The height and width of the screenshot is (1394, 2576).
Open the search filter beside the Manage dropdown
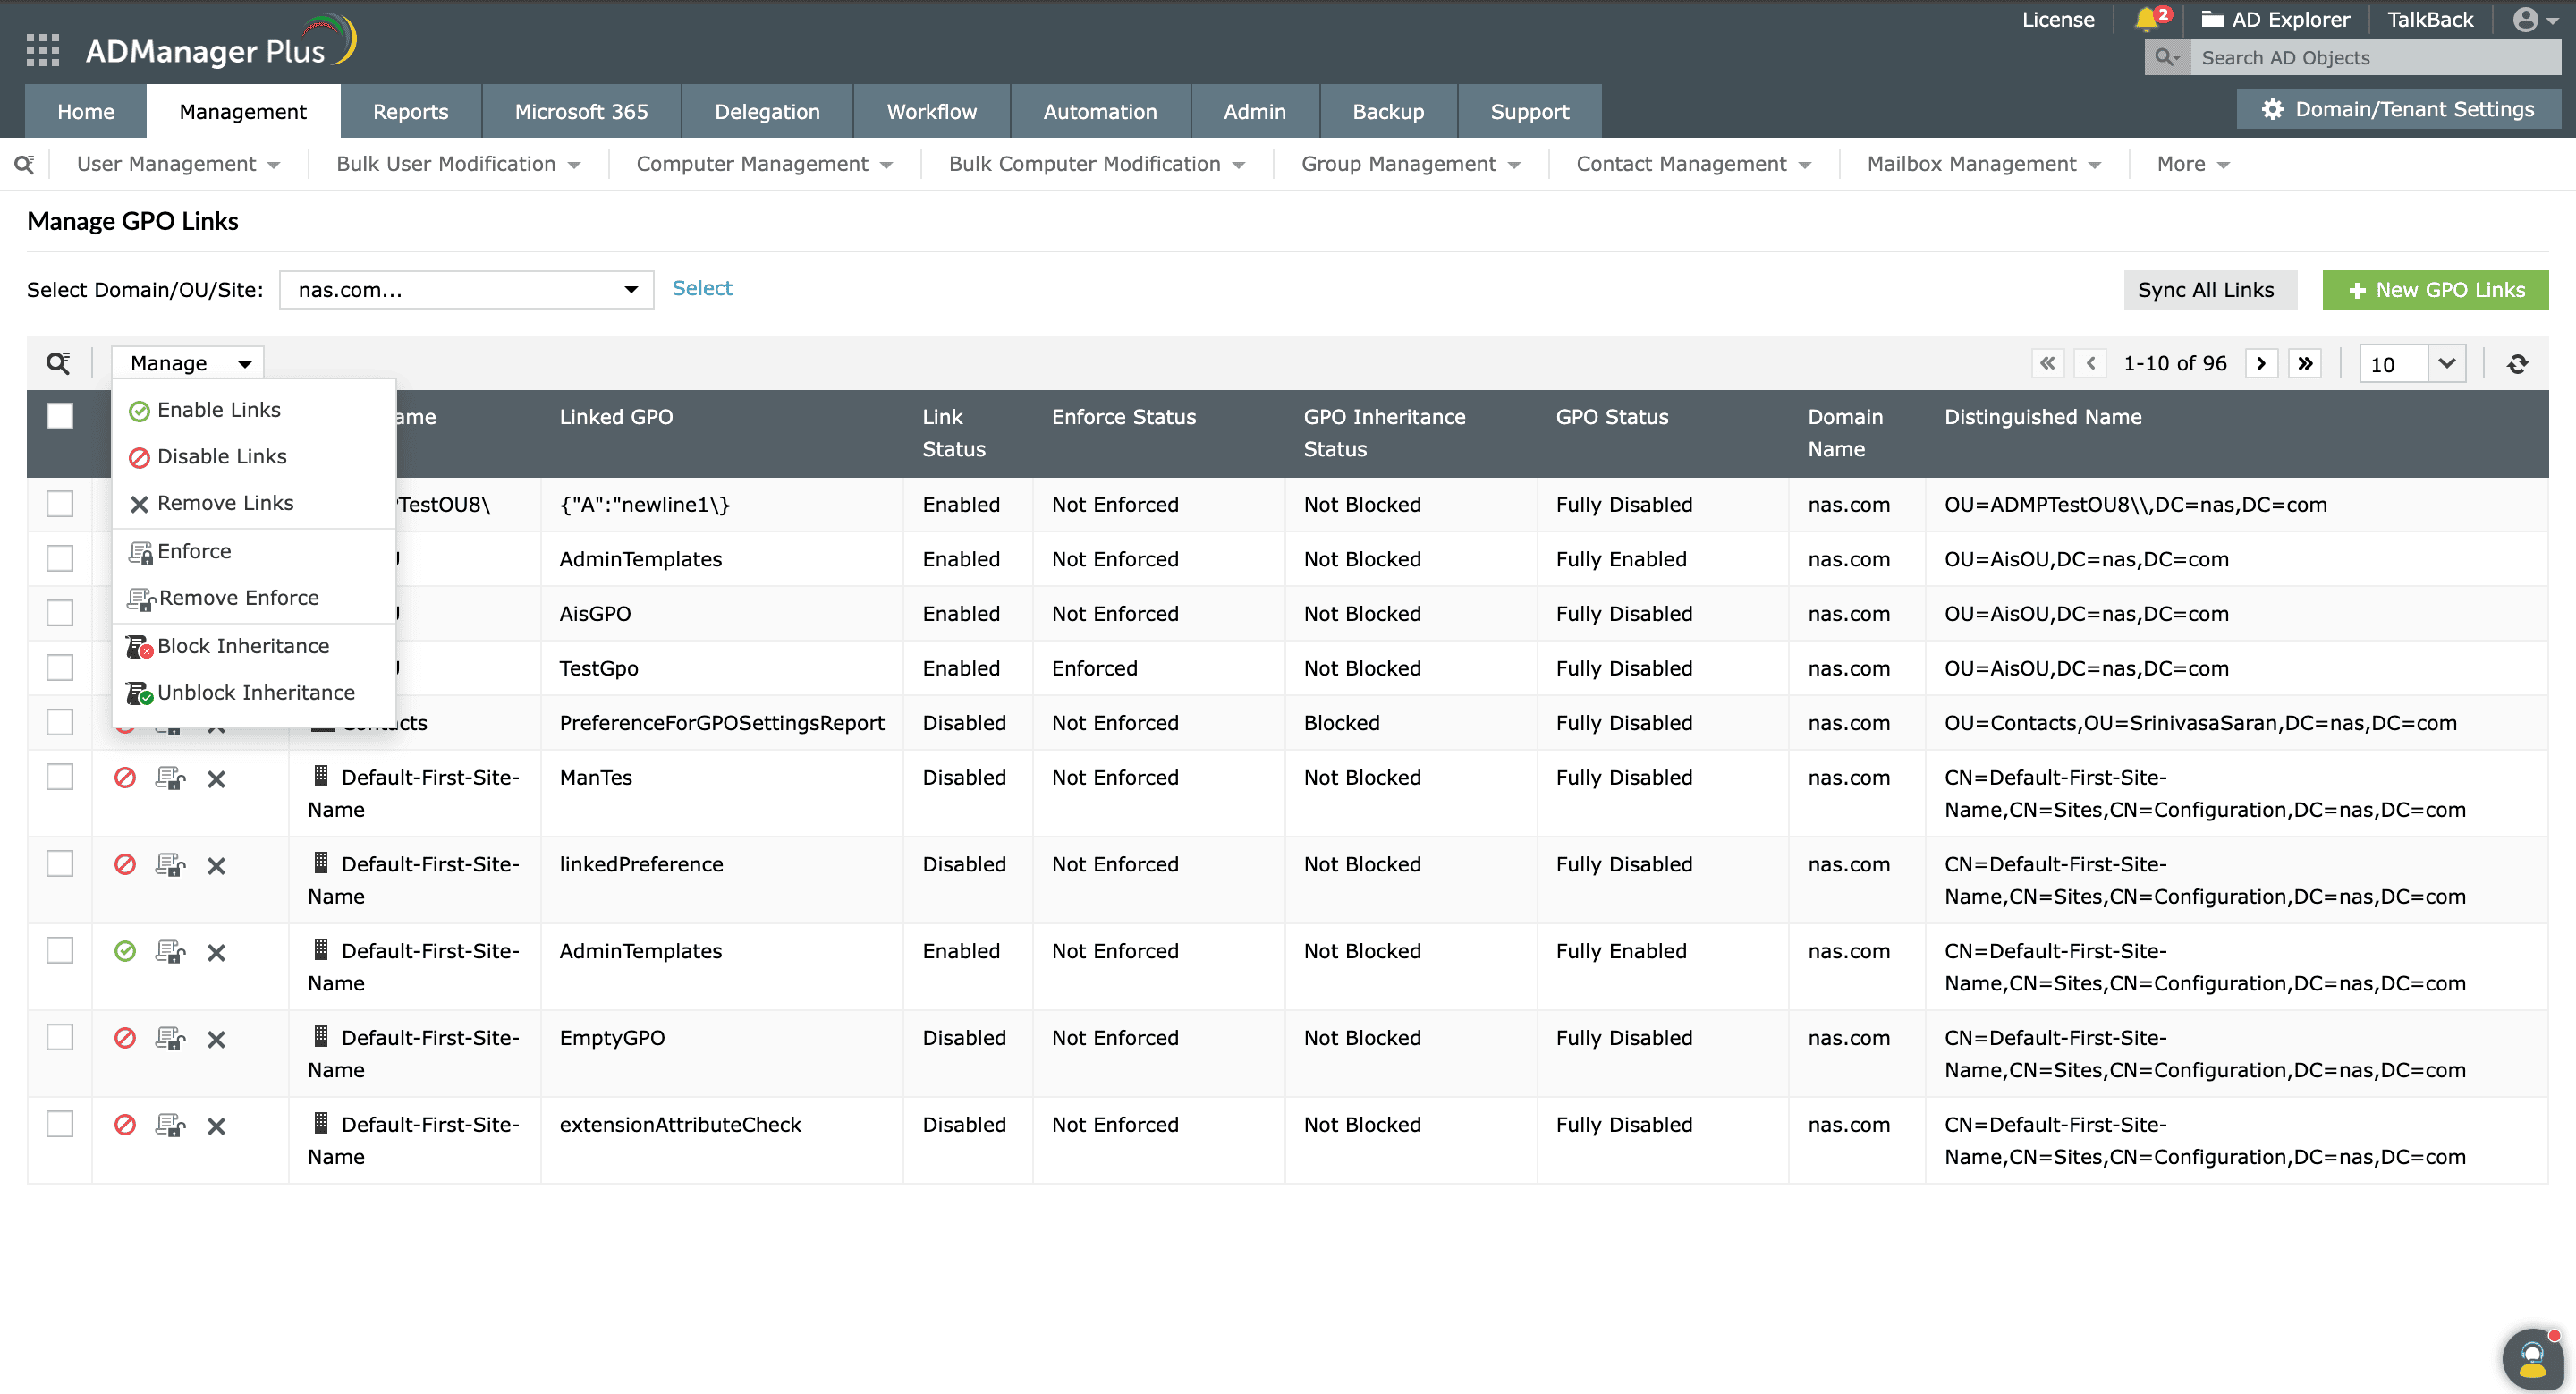click(58, 362)
